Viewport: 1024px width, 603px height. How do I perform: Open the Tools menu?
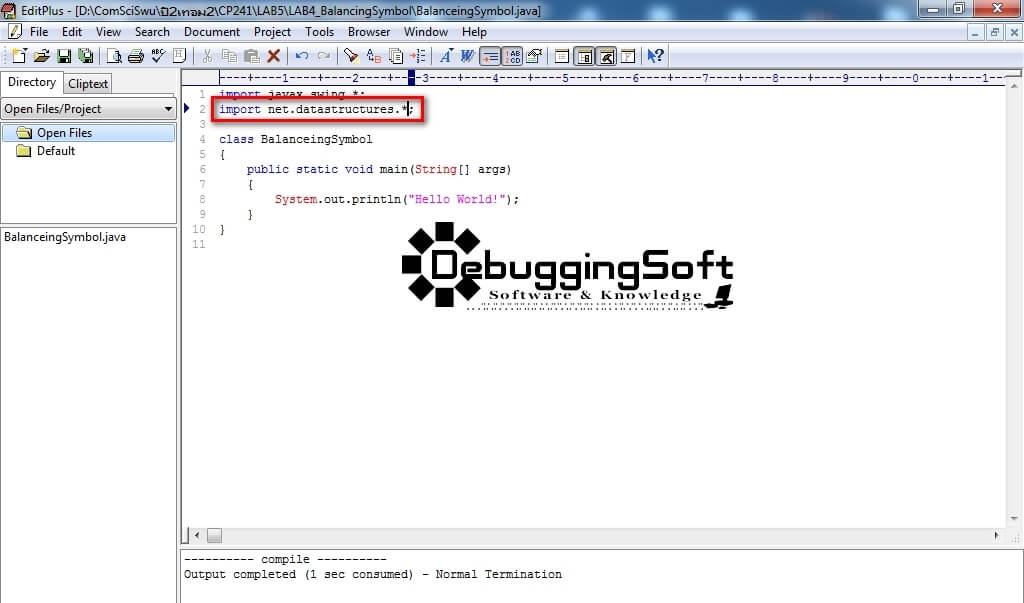319,32
